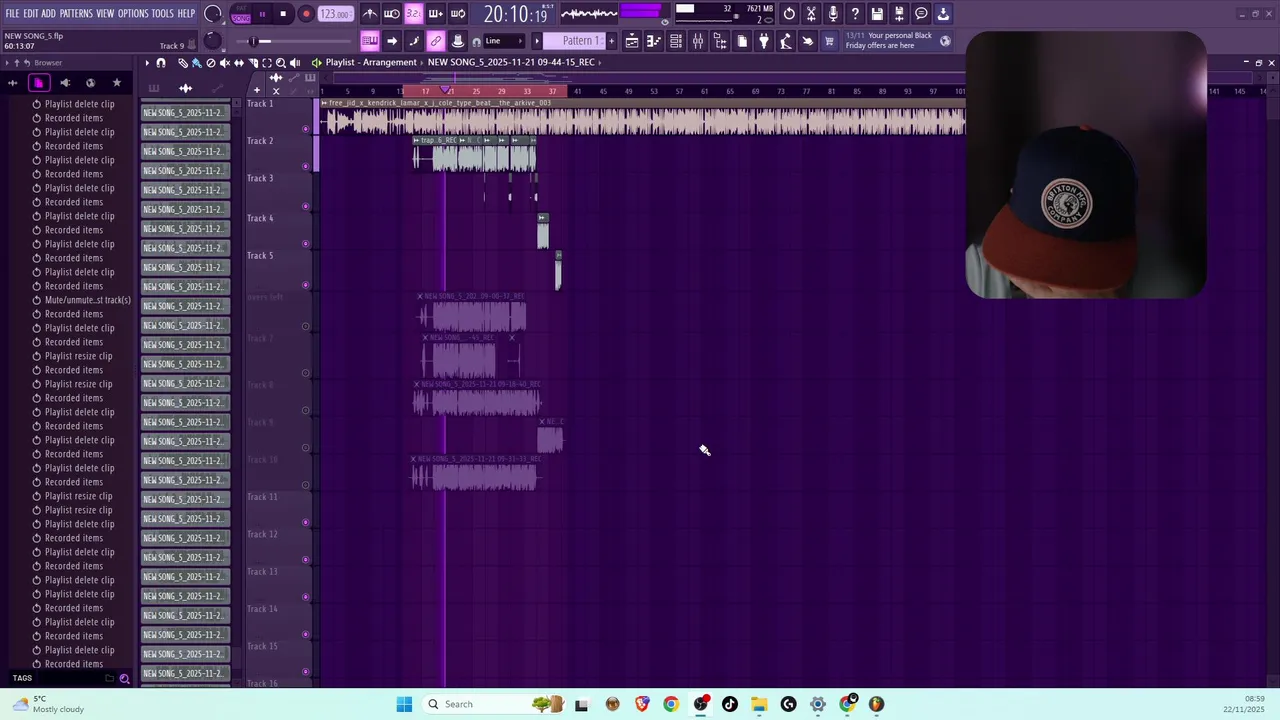1280x720 pixels.
Task: Open Windows Start button
Action: 404,704
